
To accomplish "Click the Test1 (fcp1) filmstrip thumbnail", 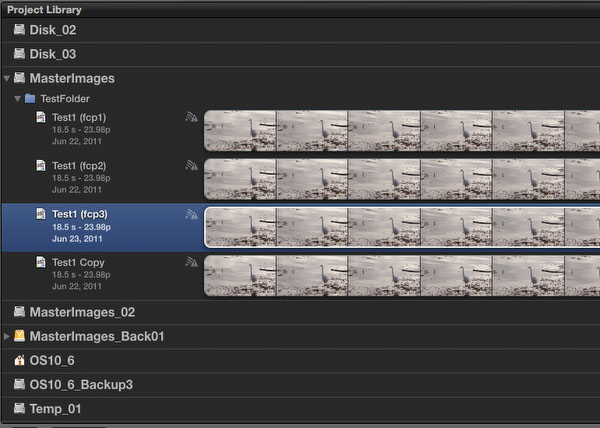I will click(402, 131).
